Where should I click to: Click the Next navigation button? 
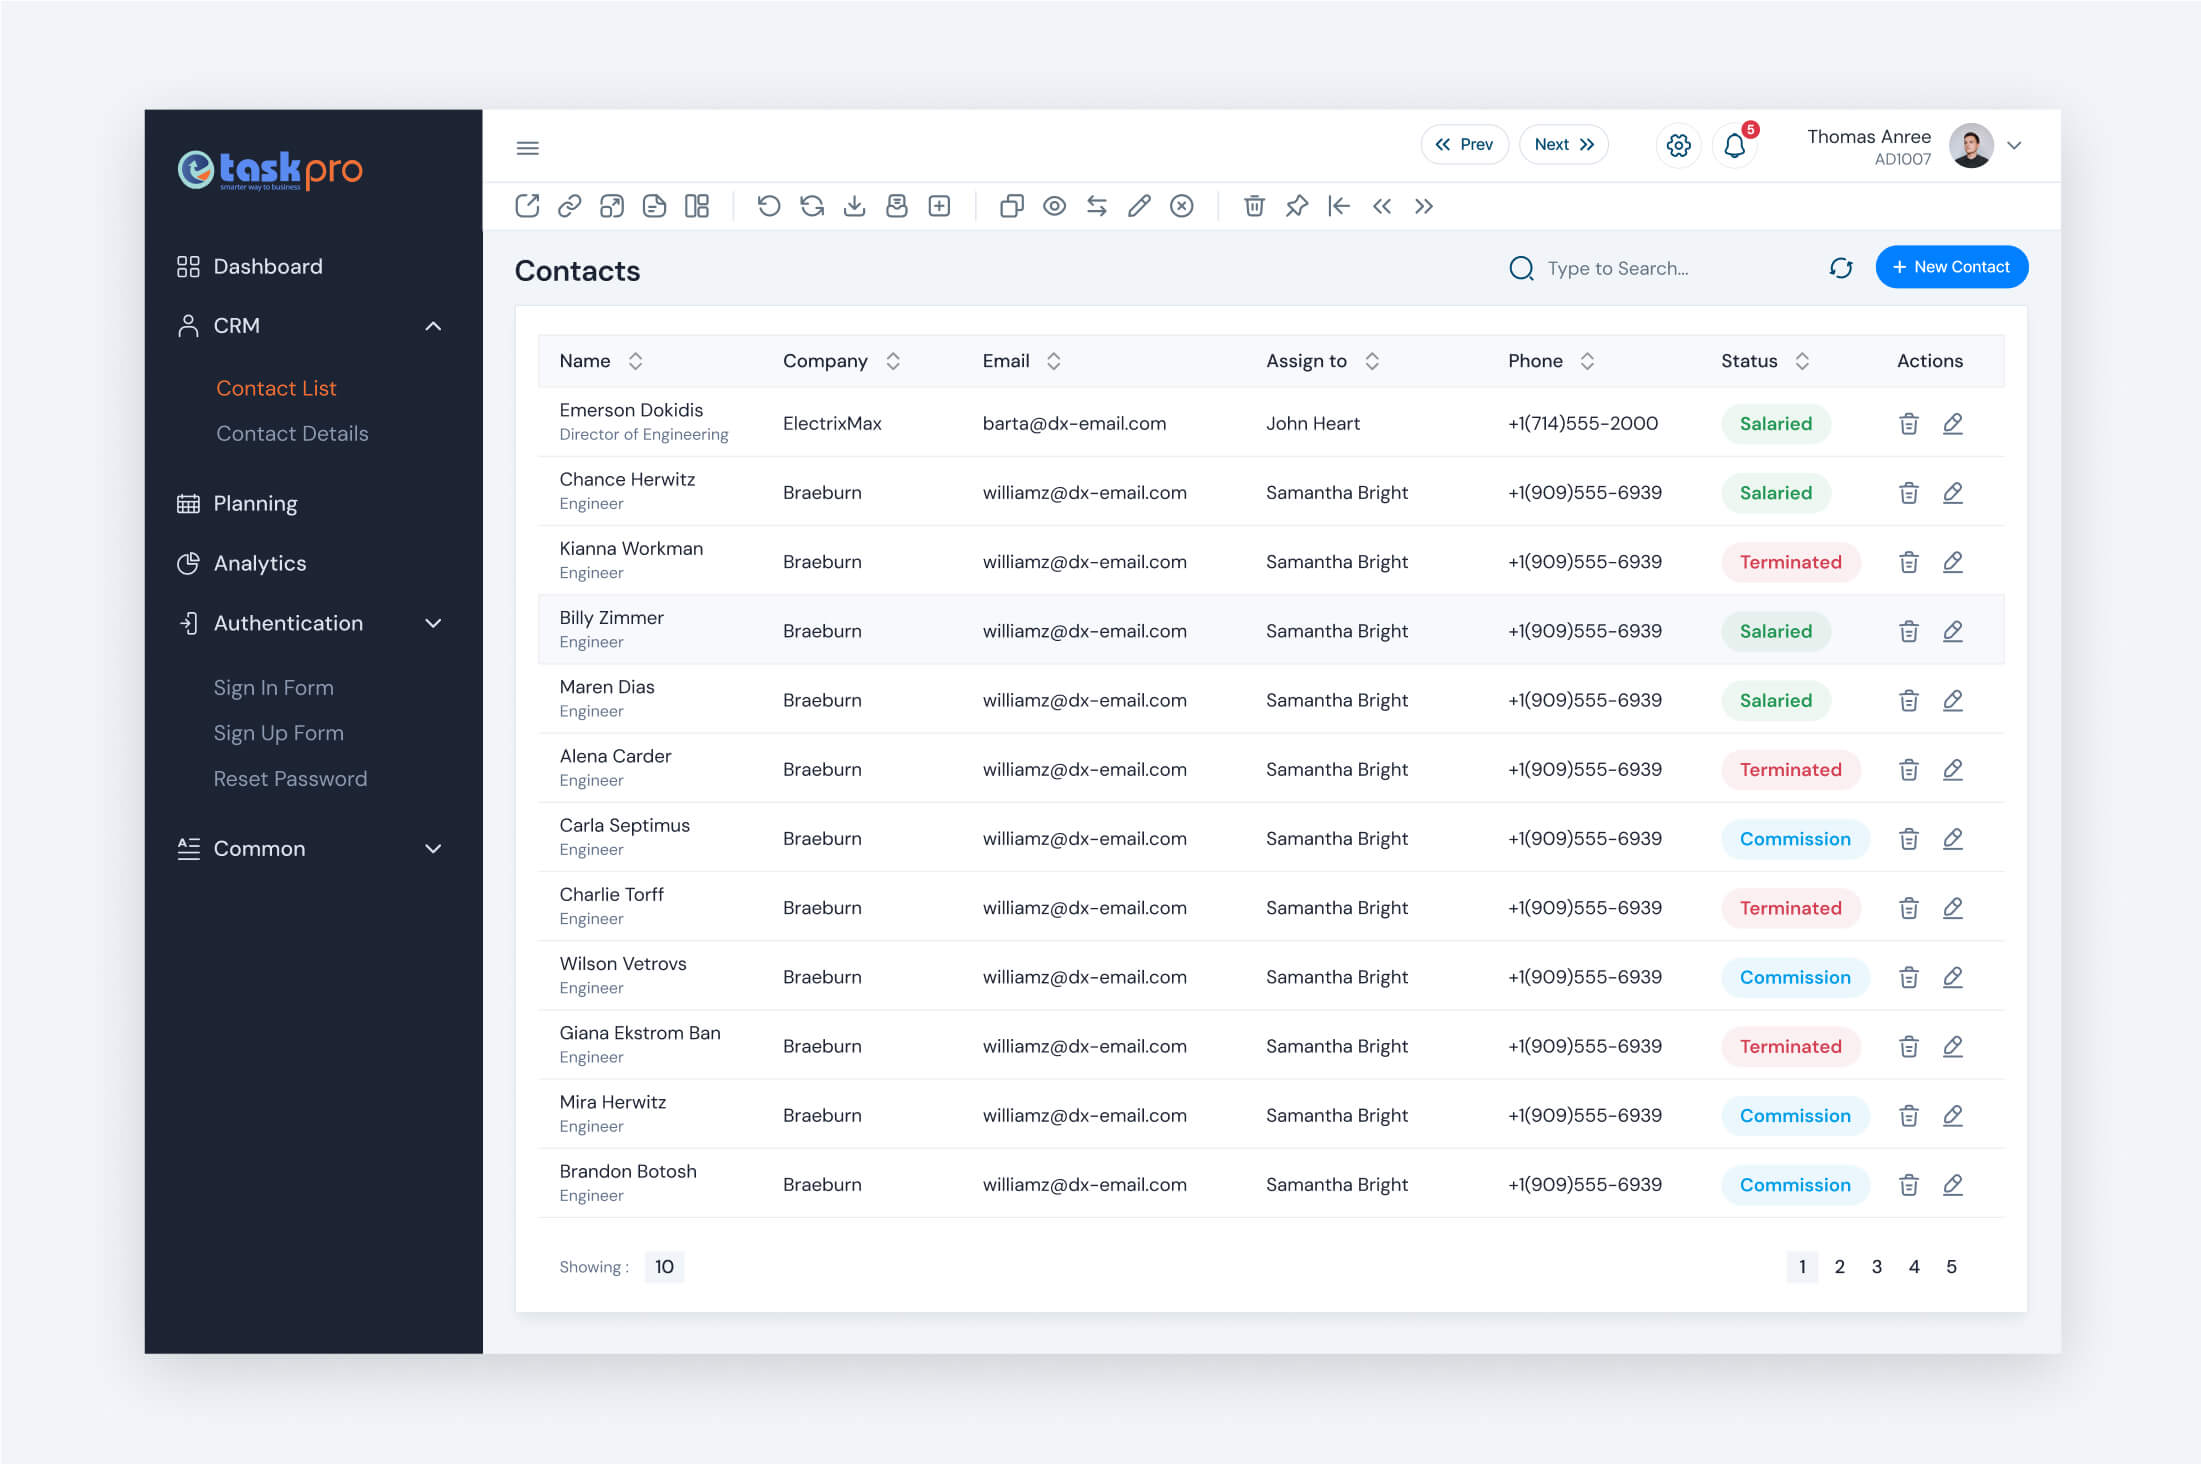pyautogui.click(x=1564, y=145)
